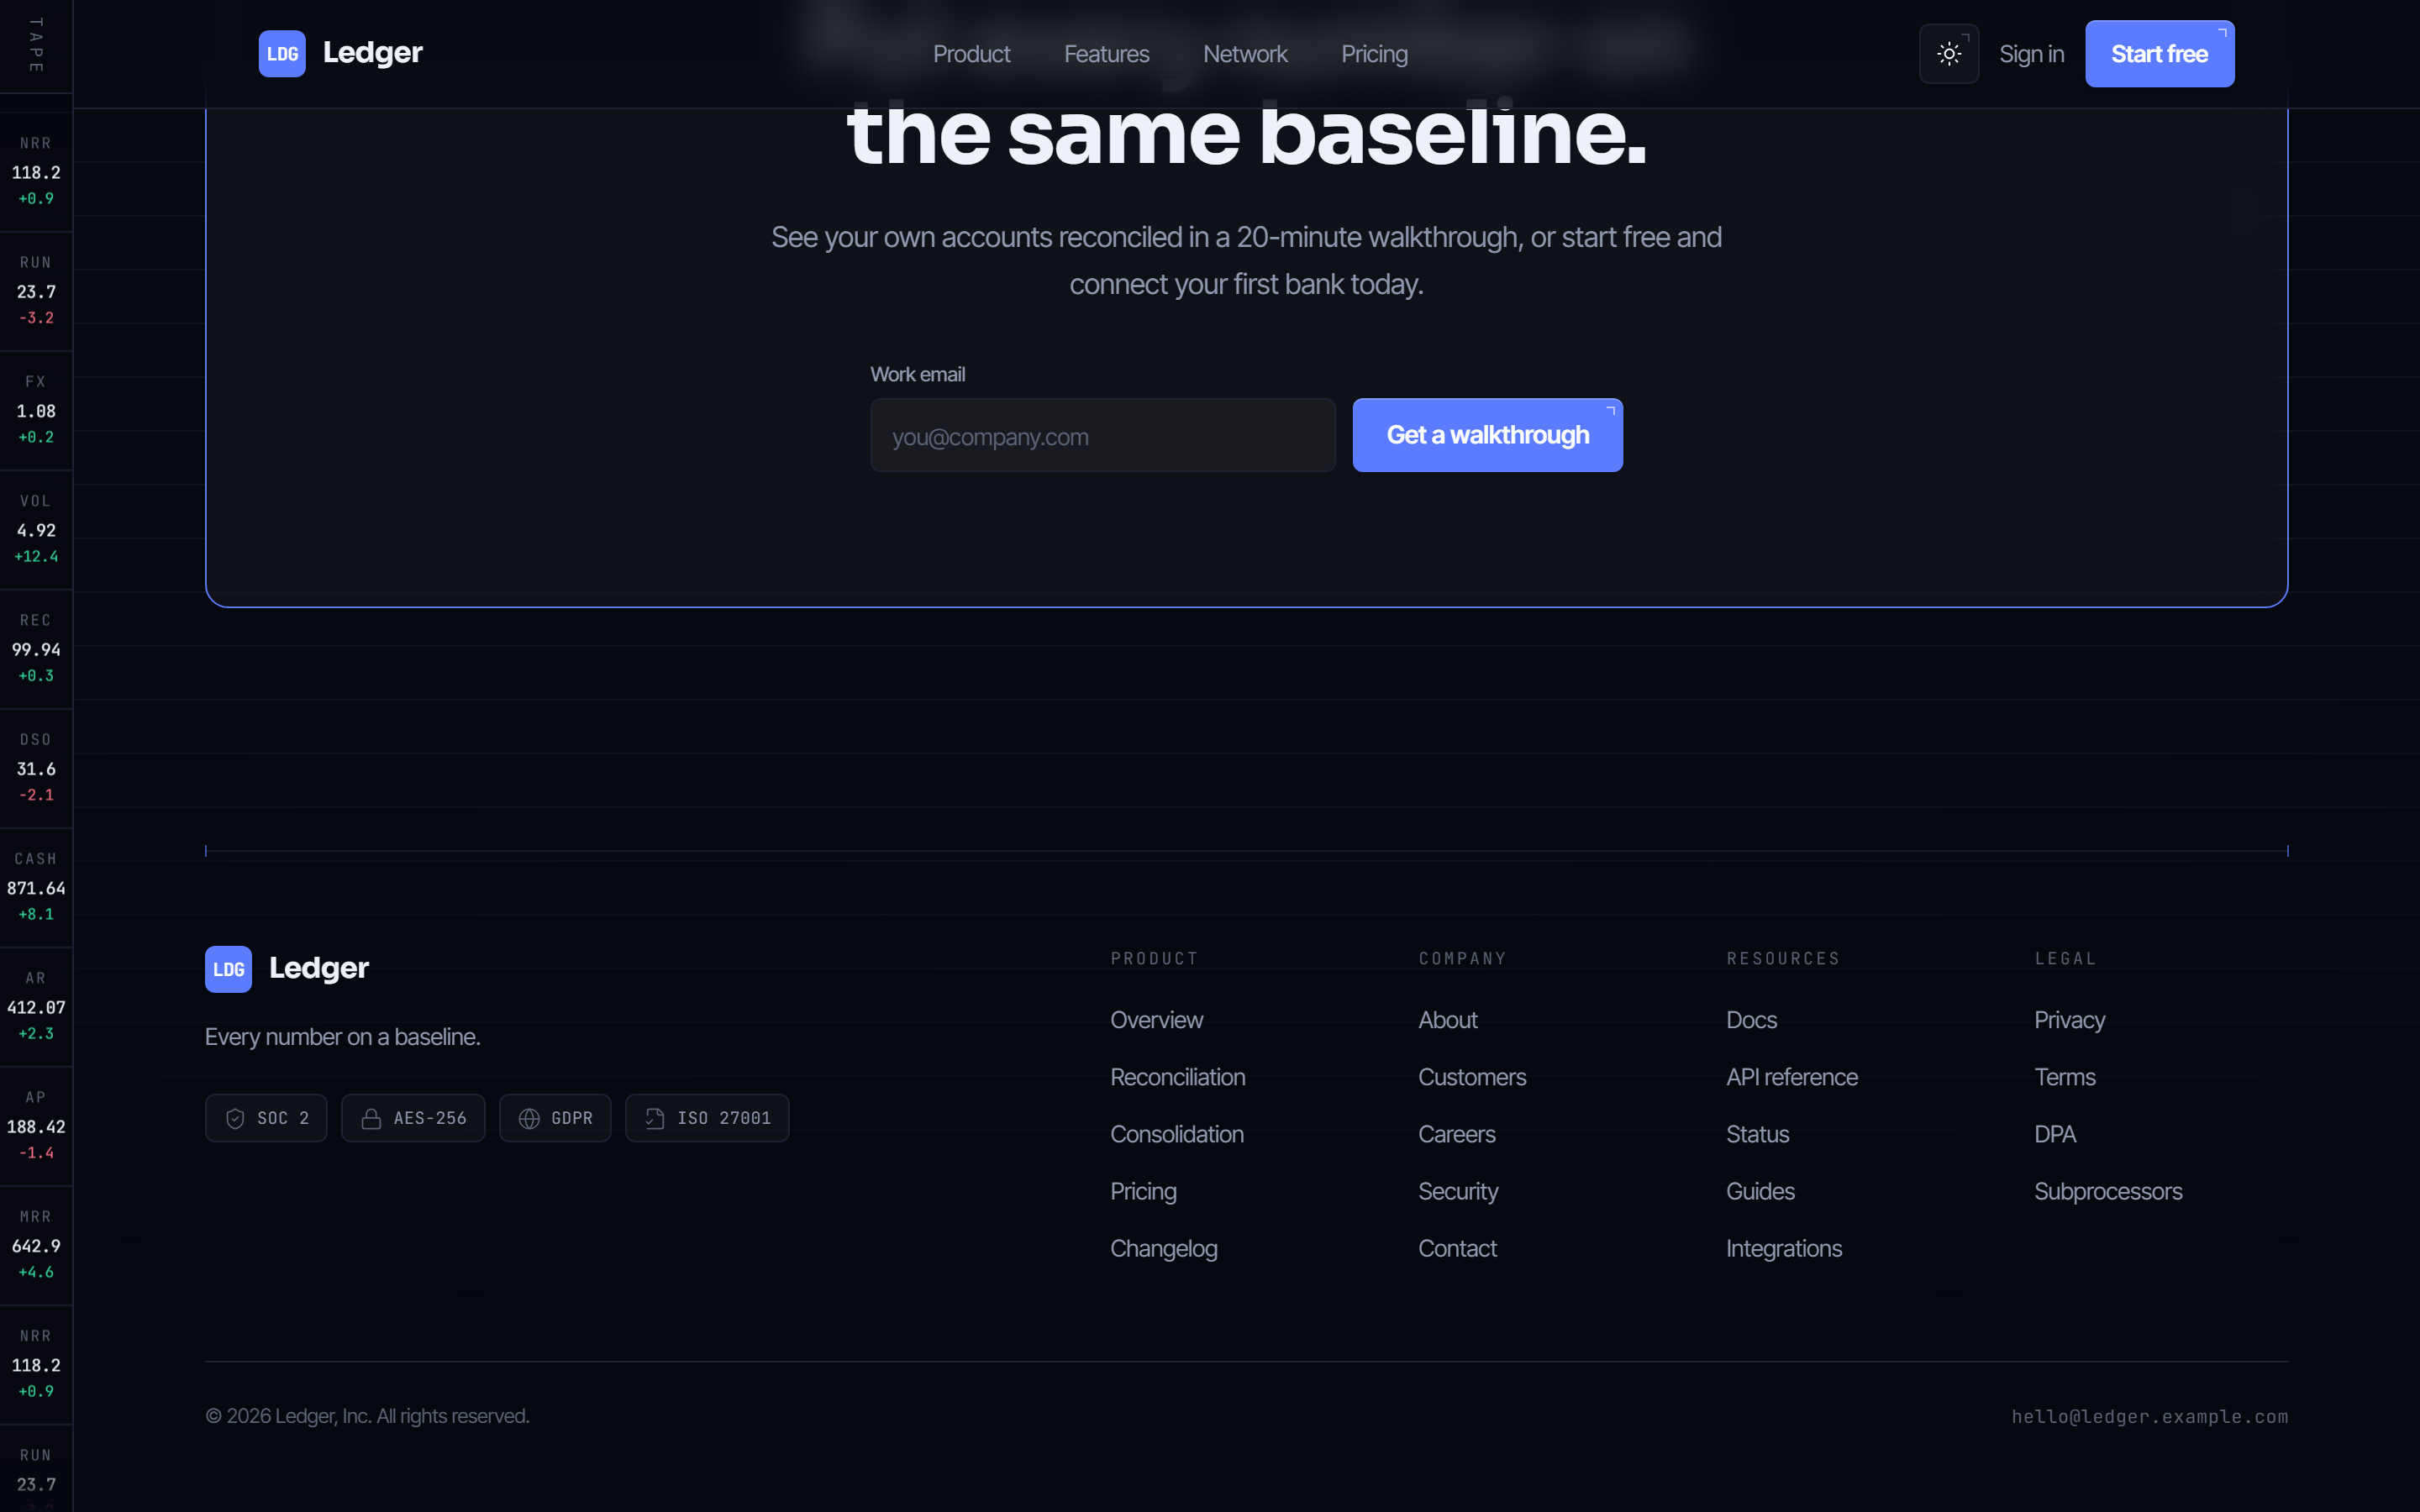Click the AES-256 lock icon

(x=371, y=1118)
